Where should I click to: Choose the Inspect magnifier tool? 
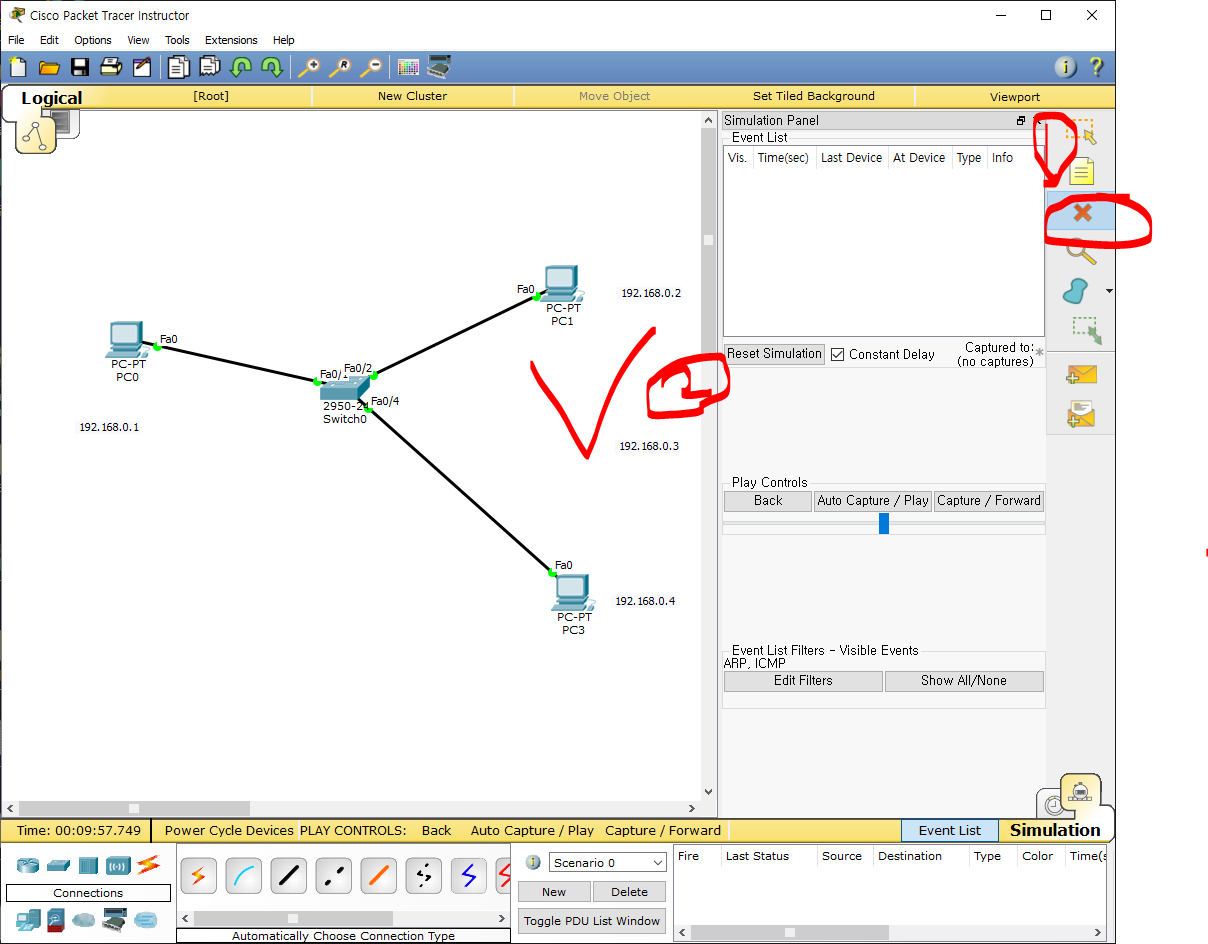tap(1080, 251)
